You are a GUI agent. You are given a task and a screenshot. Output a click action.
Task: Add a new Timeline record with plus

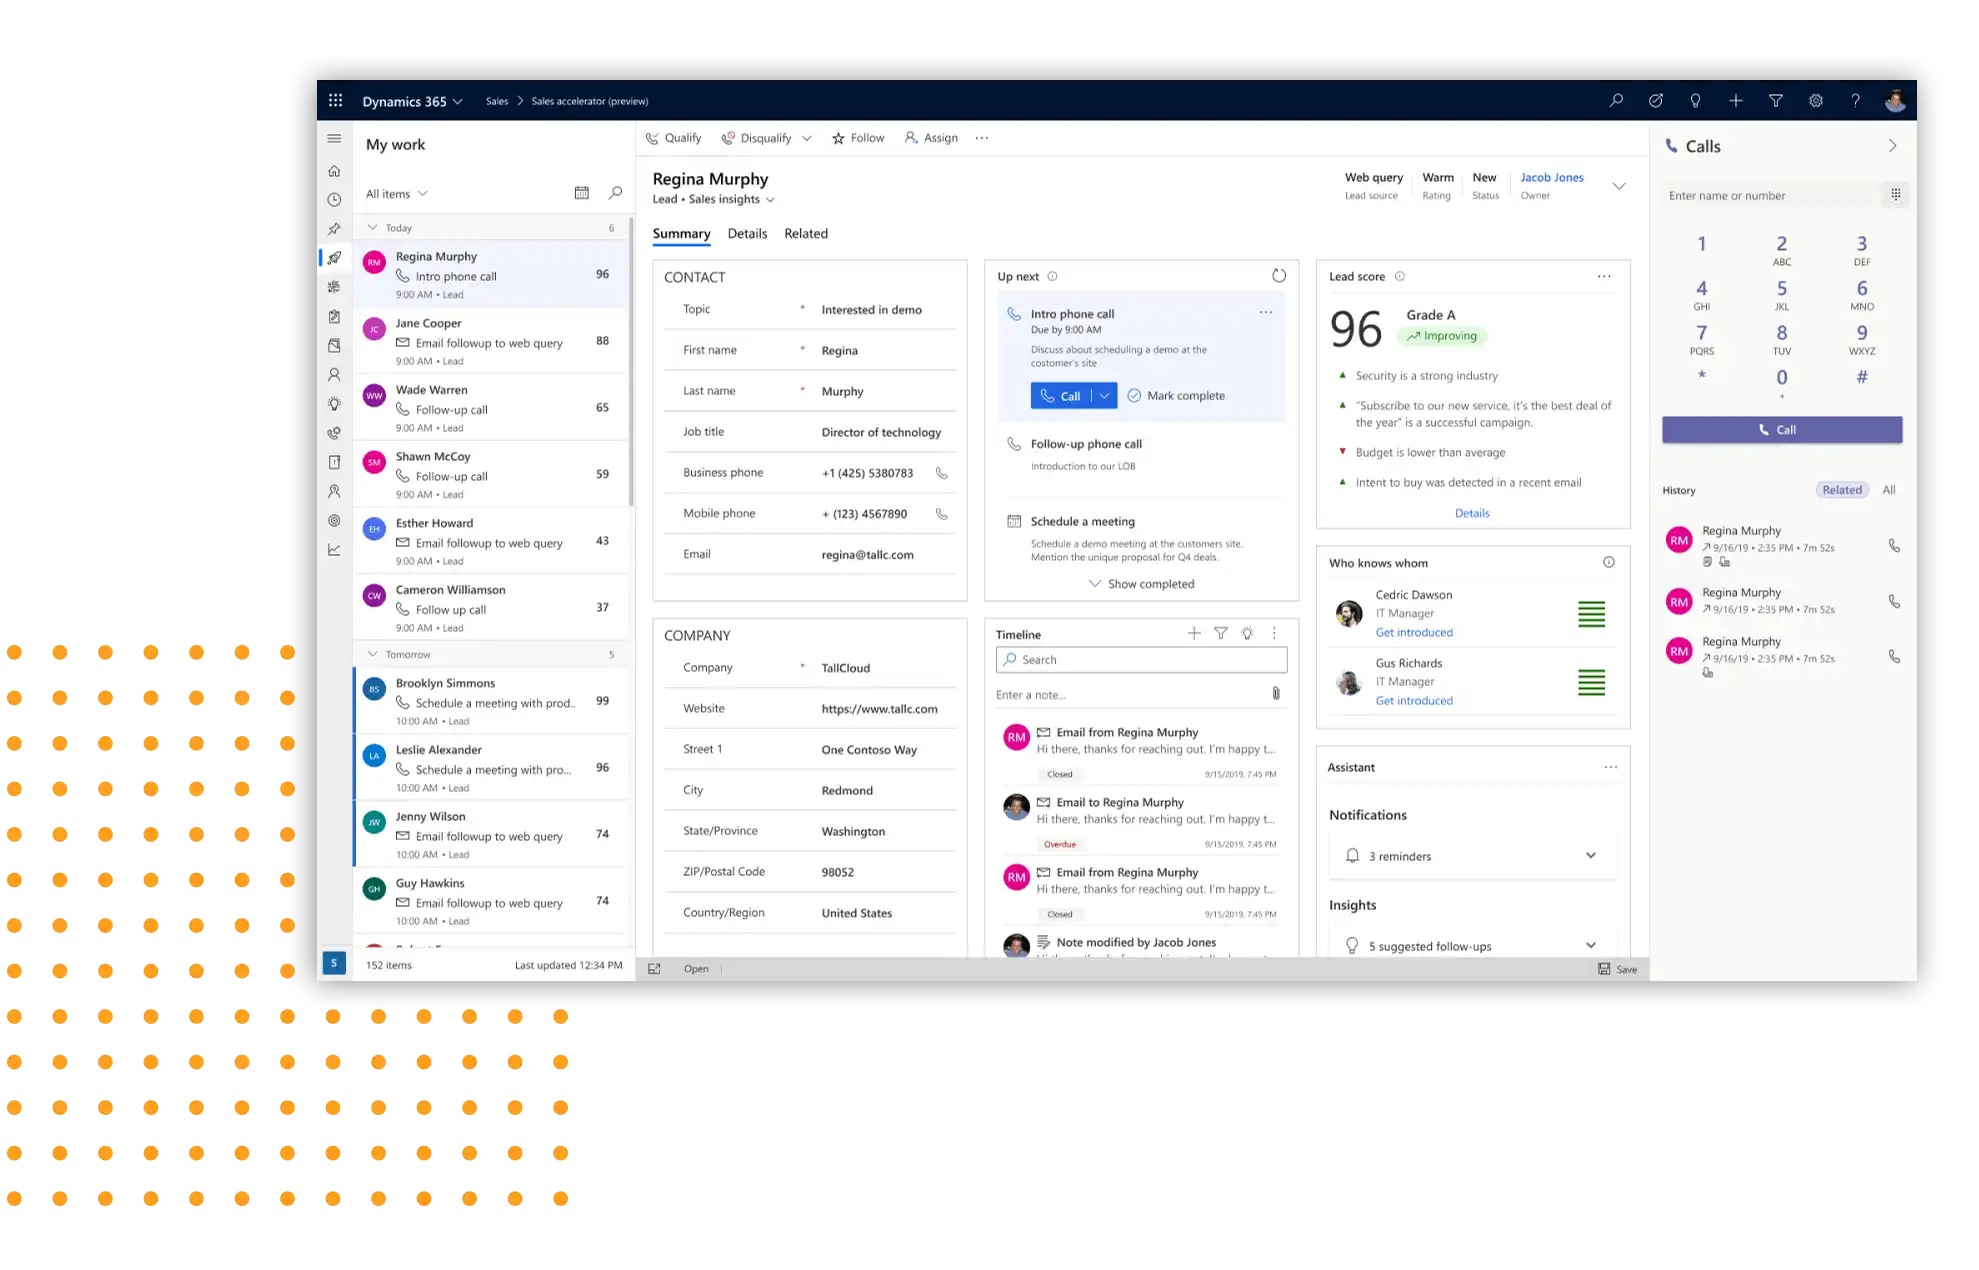tap(1194, 633)
